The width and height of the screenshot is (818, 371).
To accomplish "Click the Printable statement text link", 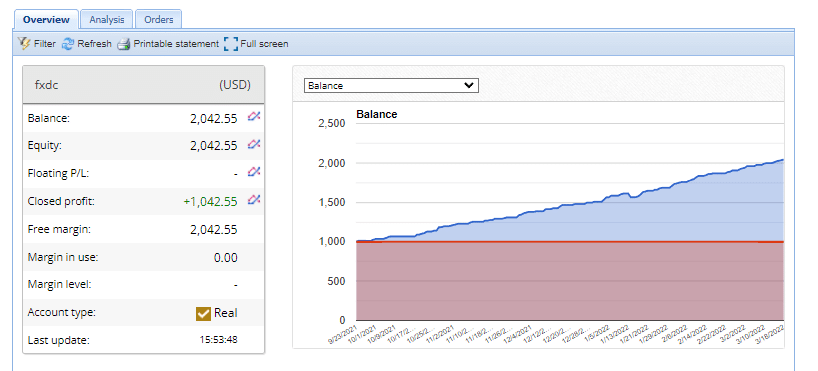I will pos(176,44).
